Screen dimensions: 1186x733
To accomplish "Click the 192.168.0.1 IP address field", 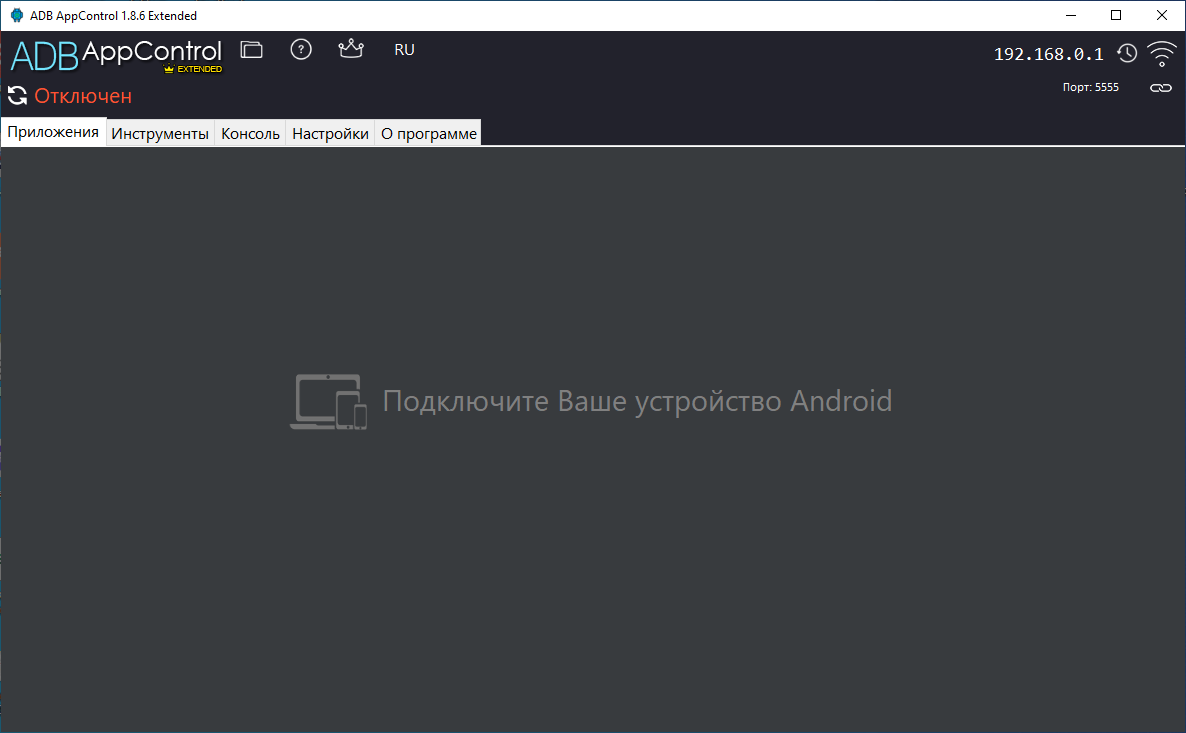I will click(1048, 54).
